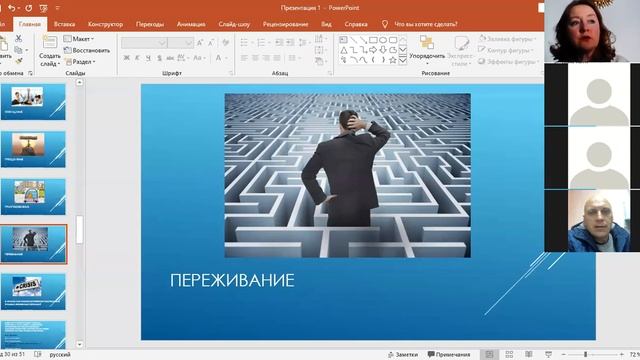640x360 pixels.
Task: Select the right arrow shape in gallery
Action: click(373, 50)
